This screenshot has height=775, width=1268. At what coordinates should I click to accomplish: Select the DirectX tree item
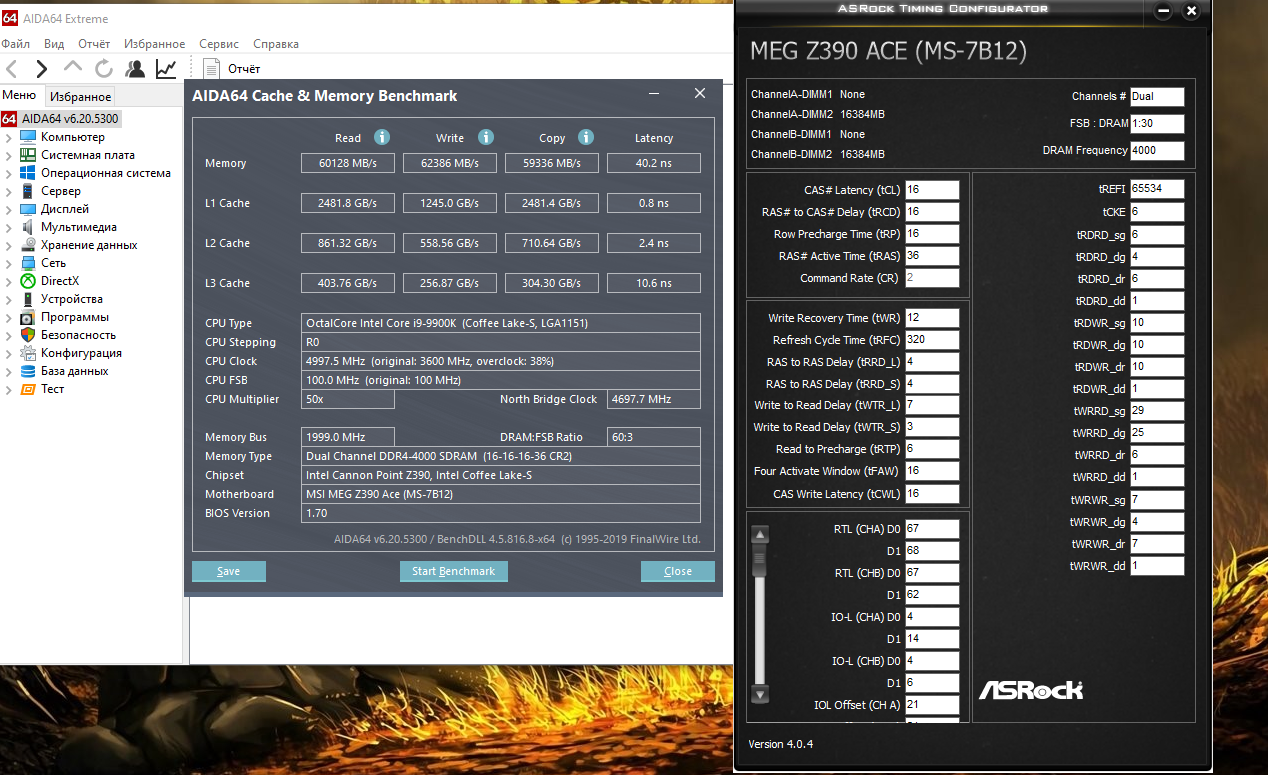(60, 281)
